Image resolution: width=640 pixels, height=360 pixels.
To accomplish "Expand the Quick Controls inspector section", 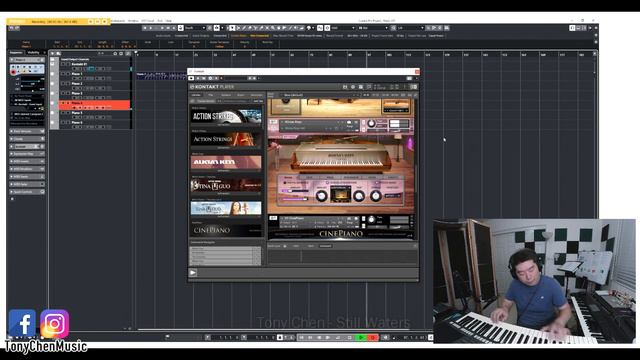I will (27, 192).
